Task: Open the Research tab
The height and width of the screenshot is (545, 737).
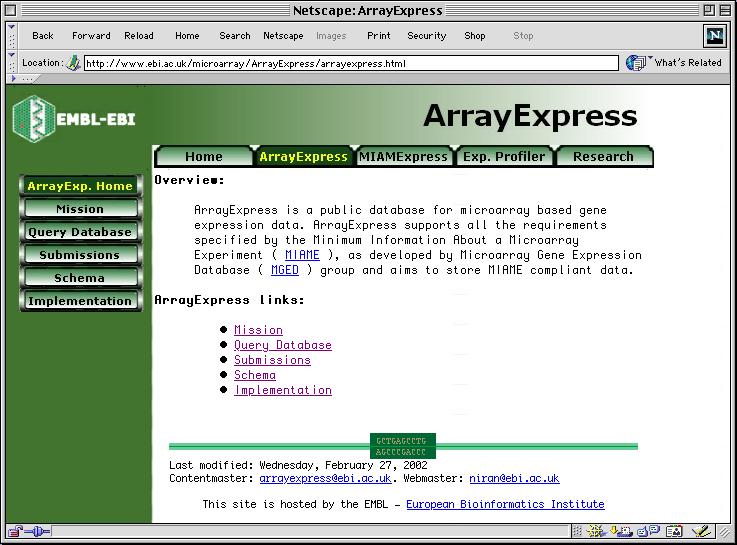Action: pyautogui.click(x=604, y=156)
